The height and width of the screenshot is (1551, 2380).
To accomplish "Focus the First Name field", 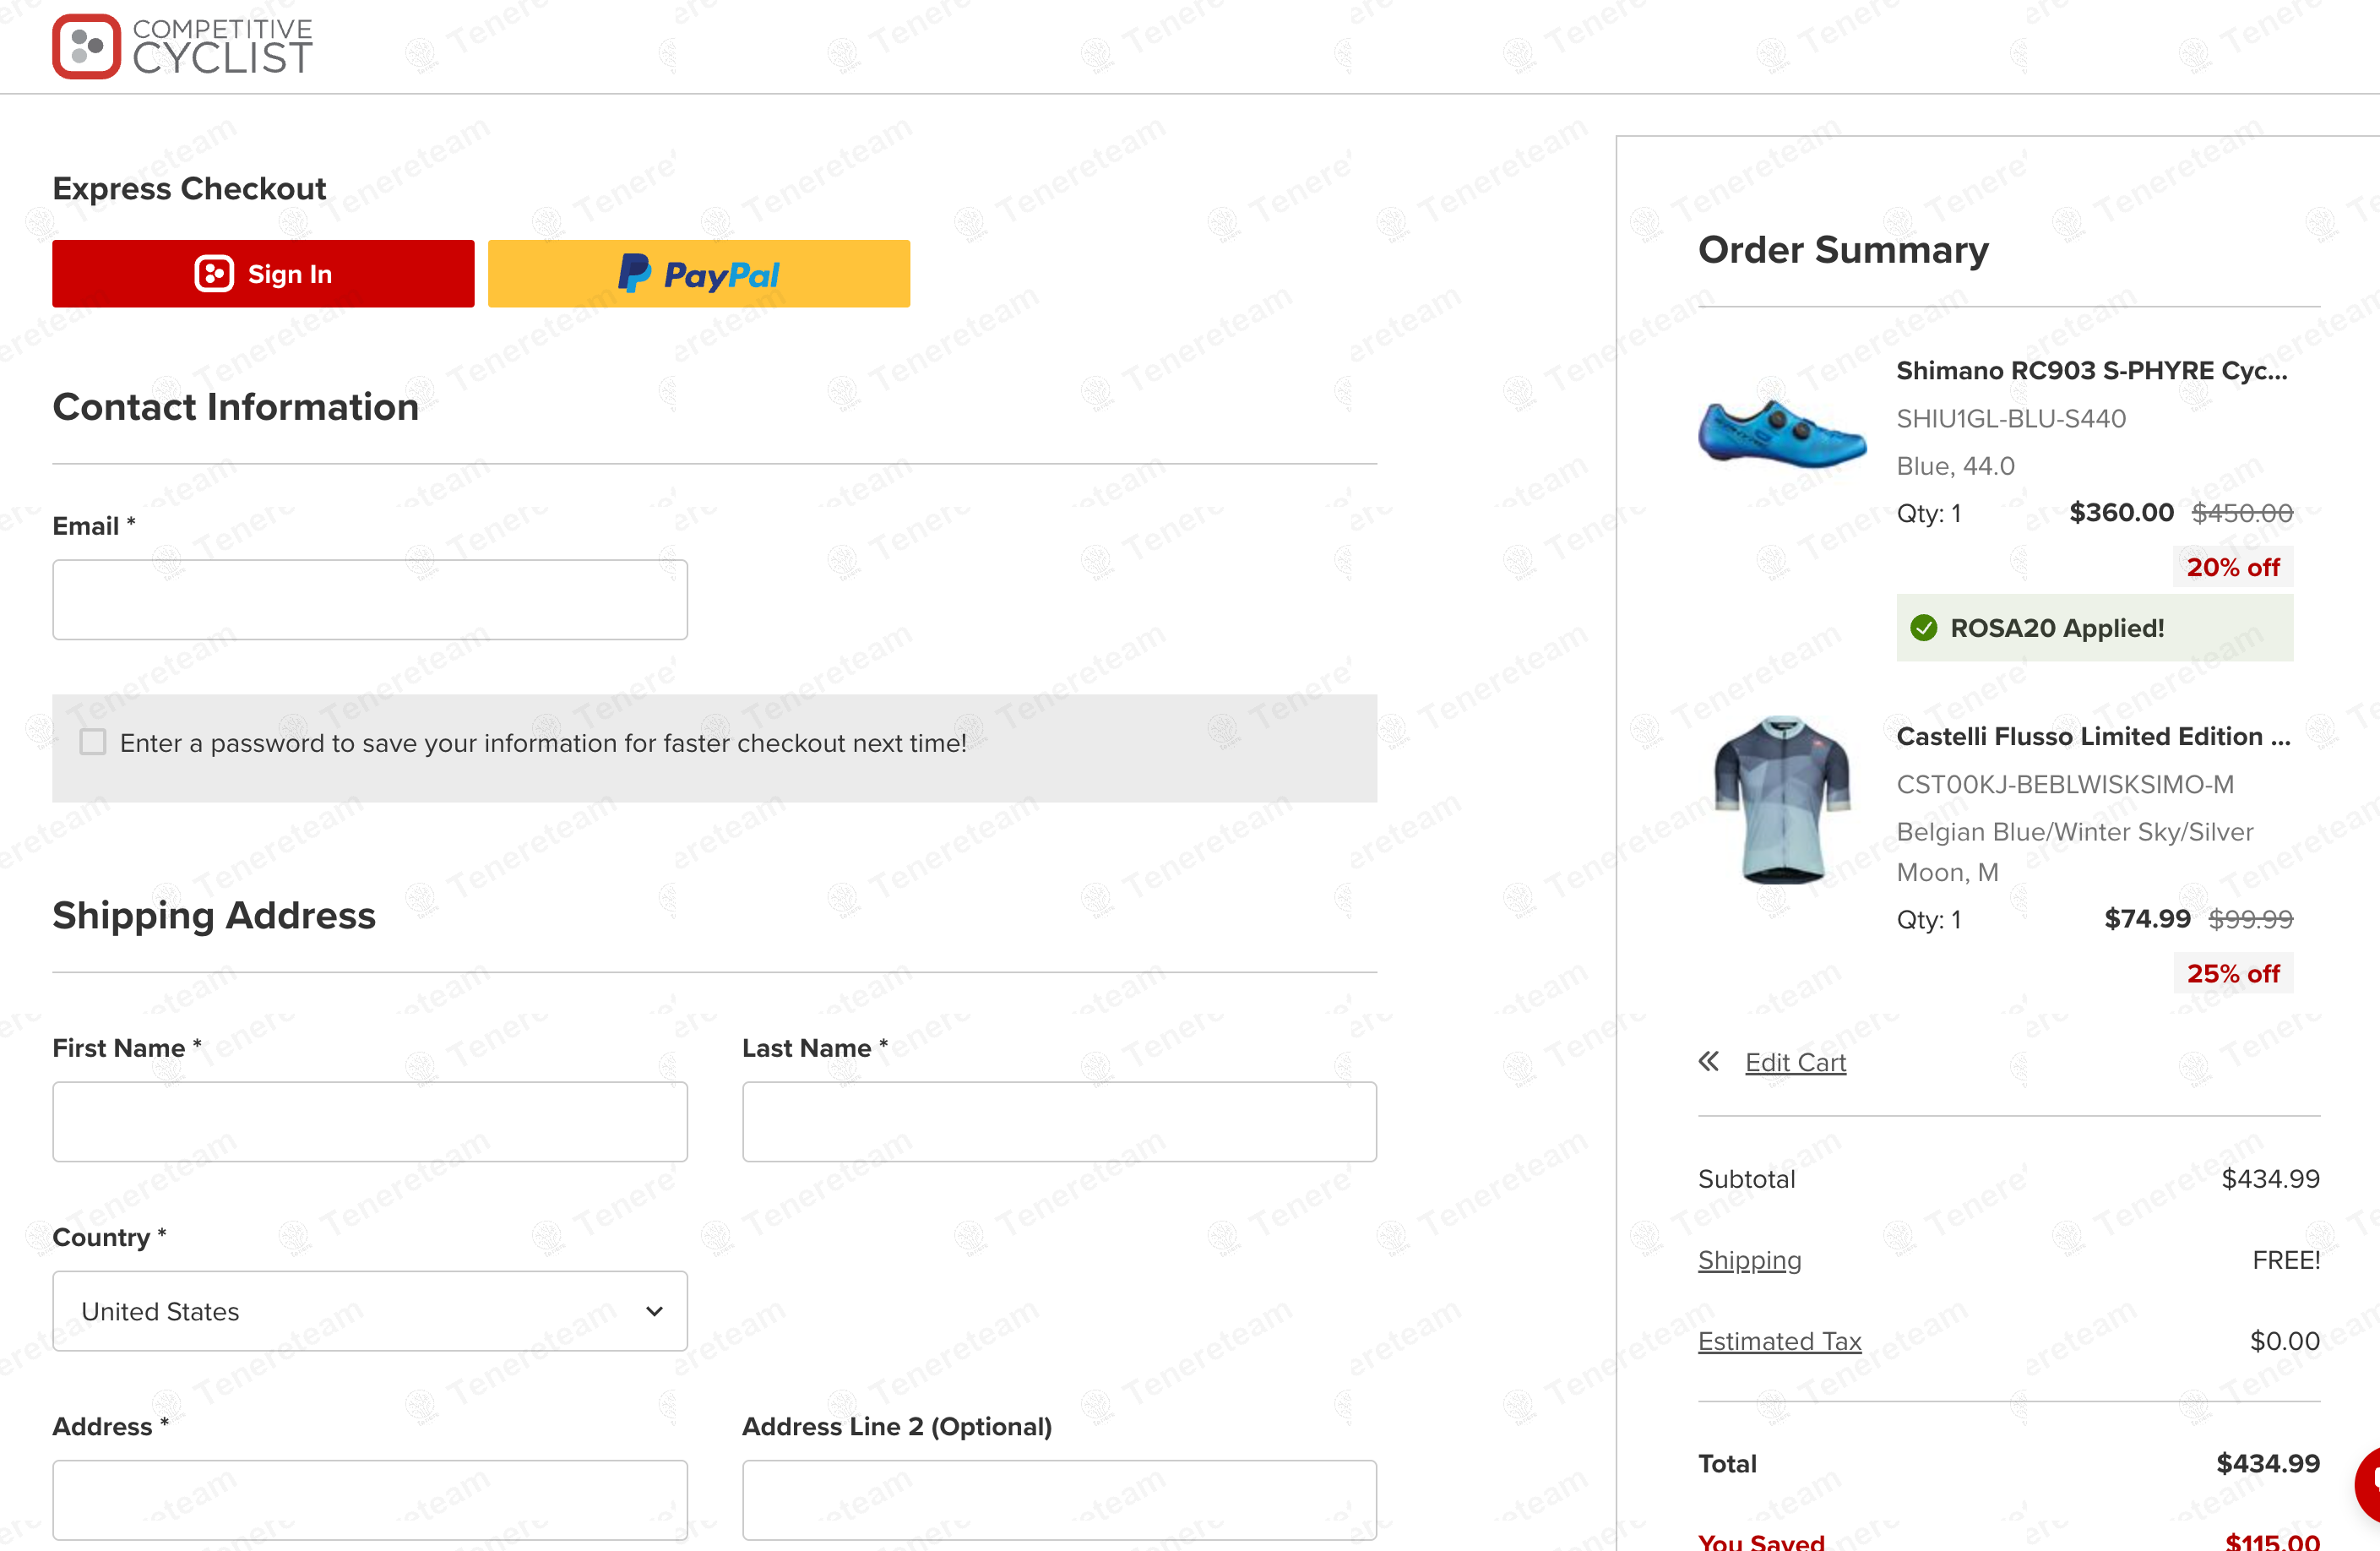I will tap(369, 1121).
